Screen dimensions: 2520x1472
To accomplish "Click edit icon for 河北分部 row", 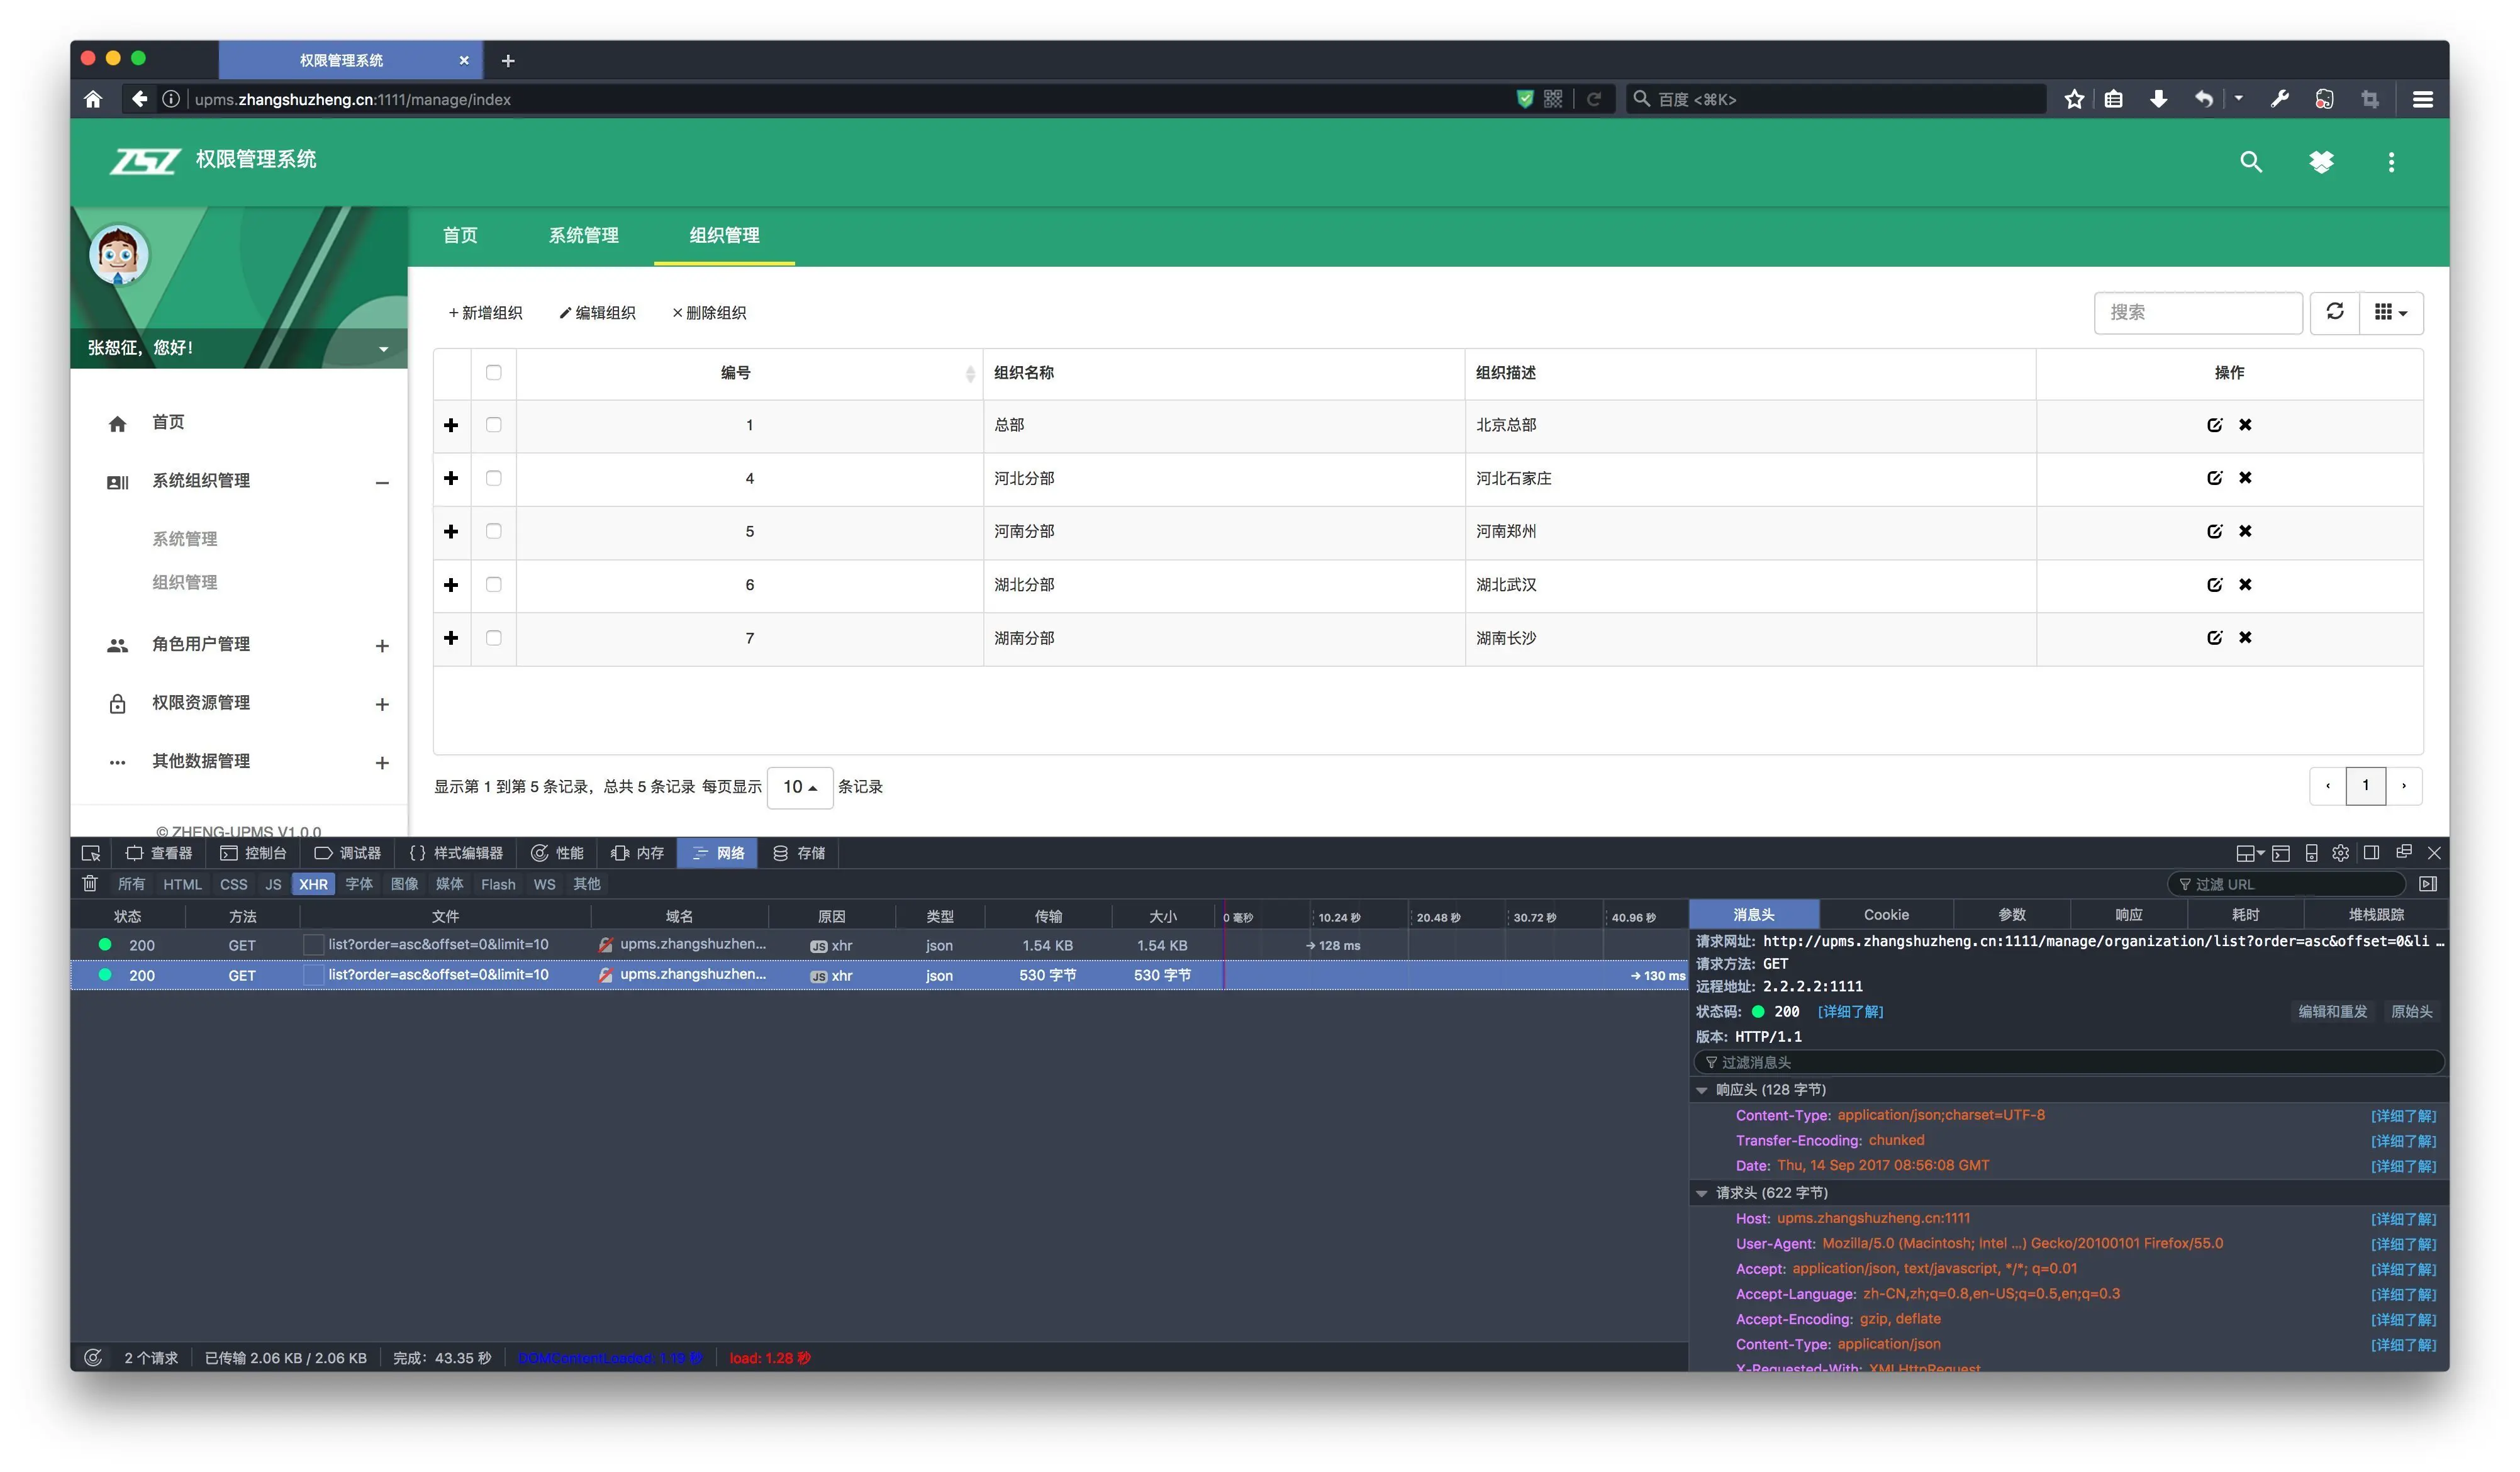I will pyautogui.click(x=2214, y=478).
